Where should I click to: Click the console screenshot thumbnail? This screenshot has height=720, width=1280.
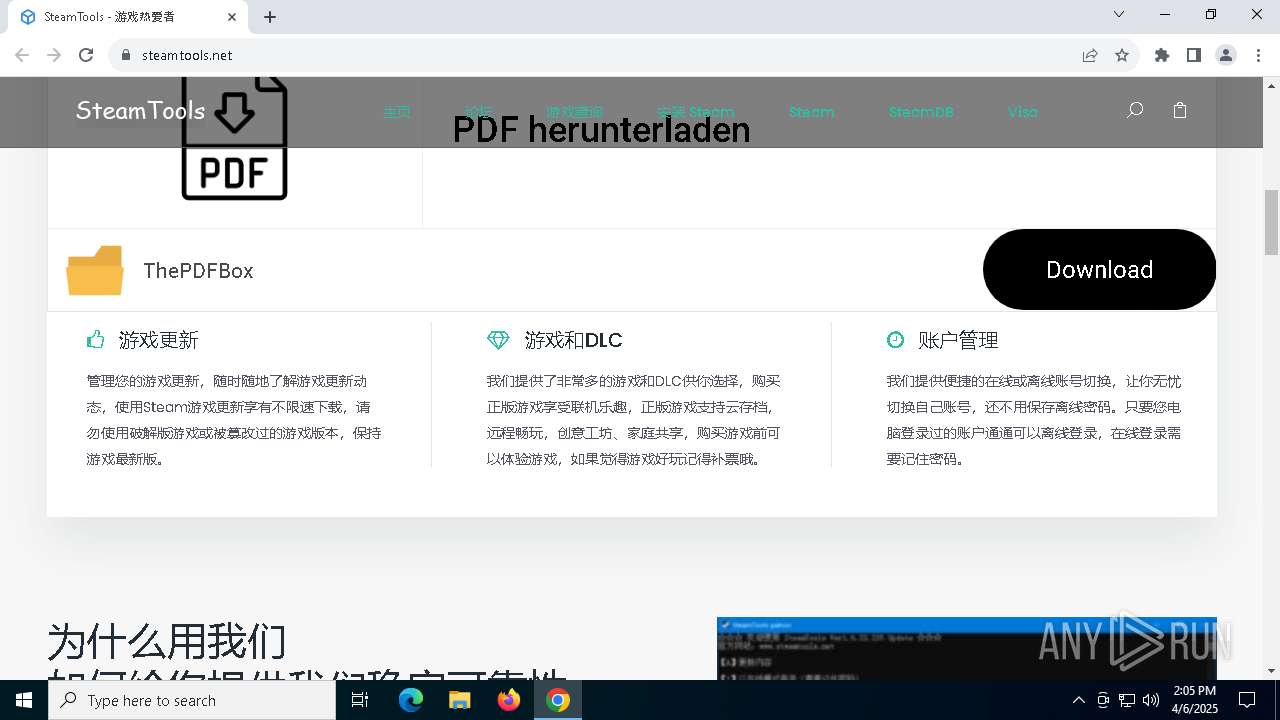coord(966,648)
